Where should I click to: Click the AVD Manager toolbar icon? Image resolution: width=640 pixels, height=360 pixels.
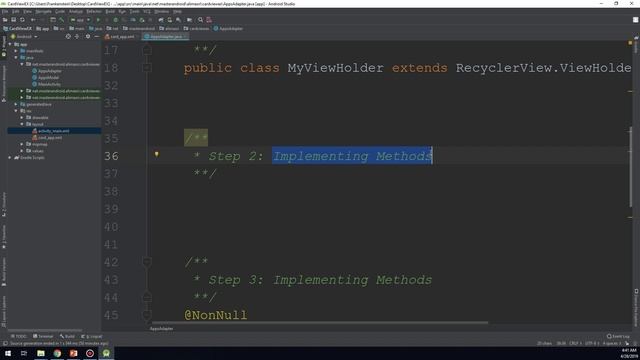[170, 20]
